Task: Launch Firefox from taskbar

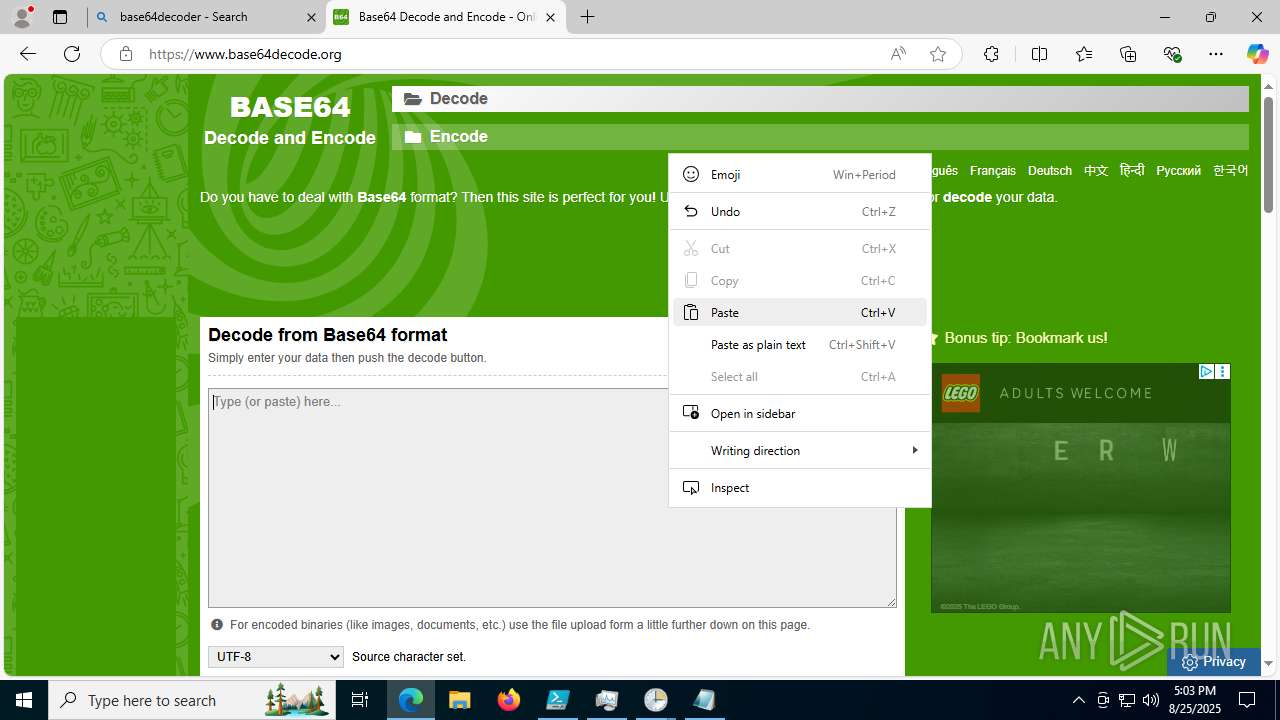Action: coord(509,700)
